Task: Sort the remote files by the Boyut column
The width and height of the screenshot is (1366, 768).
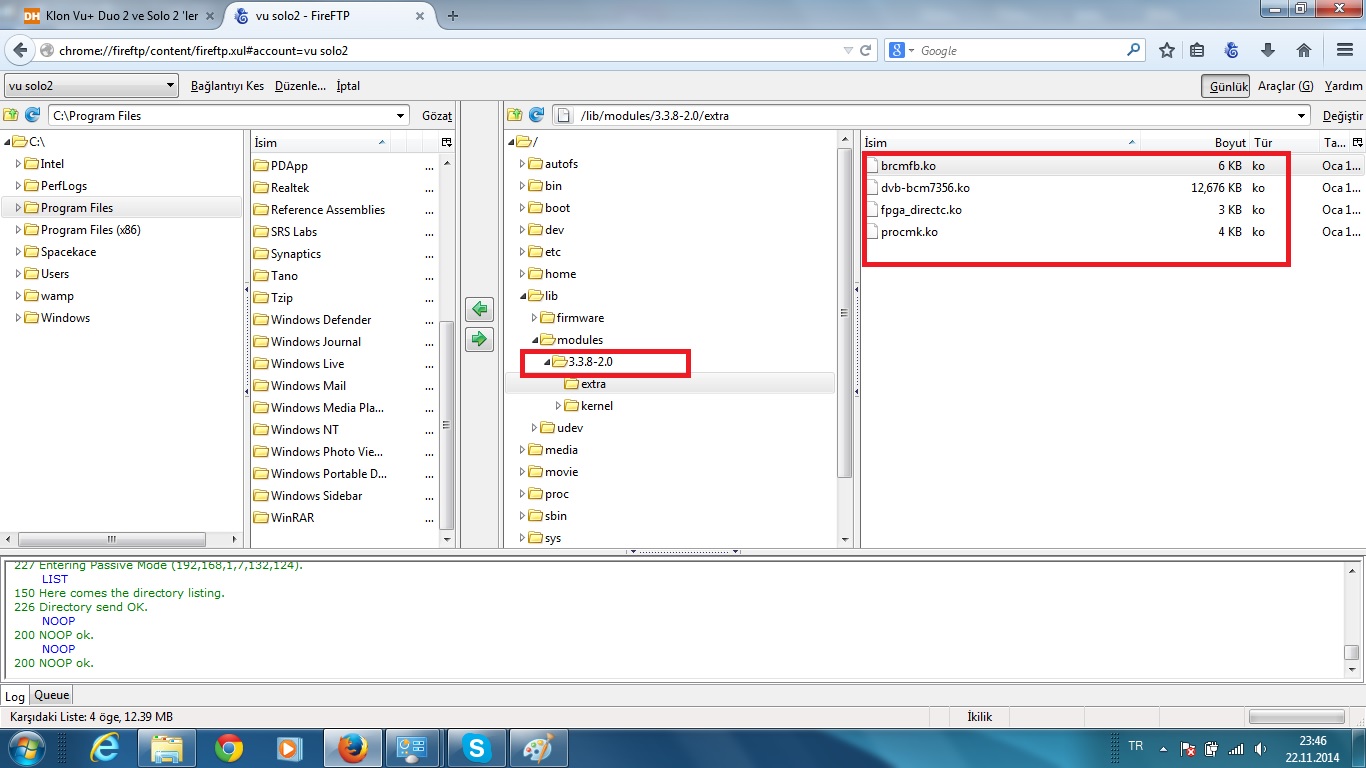Action: [x=1194, y=143]
